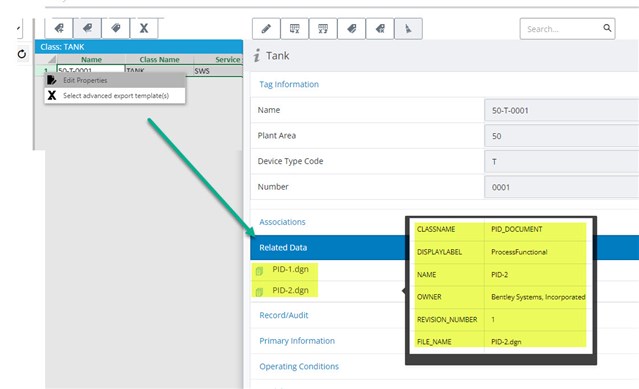Click the PID-1.dgn document icon
The width and height of the screenshot is (639, 389).
(x=259, y=270)
